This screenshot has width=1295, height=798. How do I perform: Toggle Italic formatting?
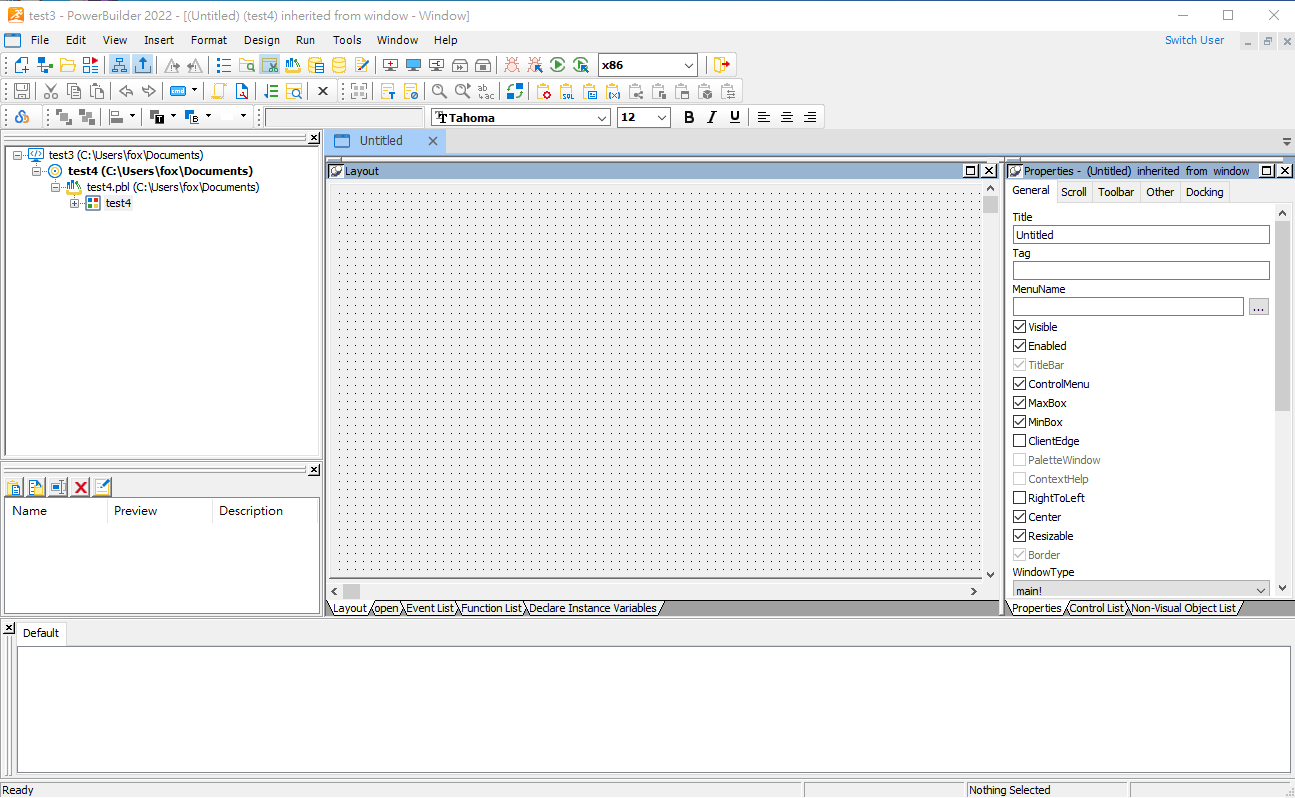click(x=712, y=117)
